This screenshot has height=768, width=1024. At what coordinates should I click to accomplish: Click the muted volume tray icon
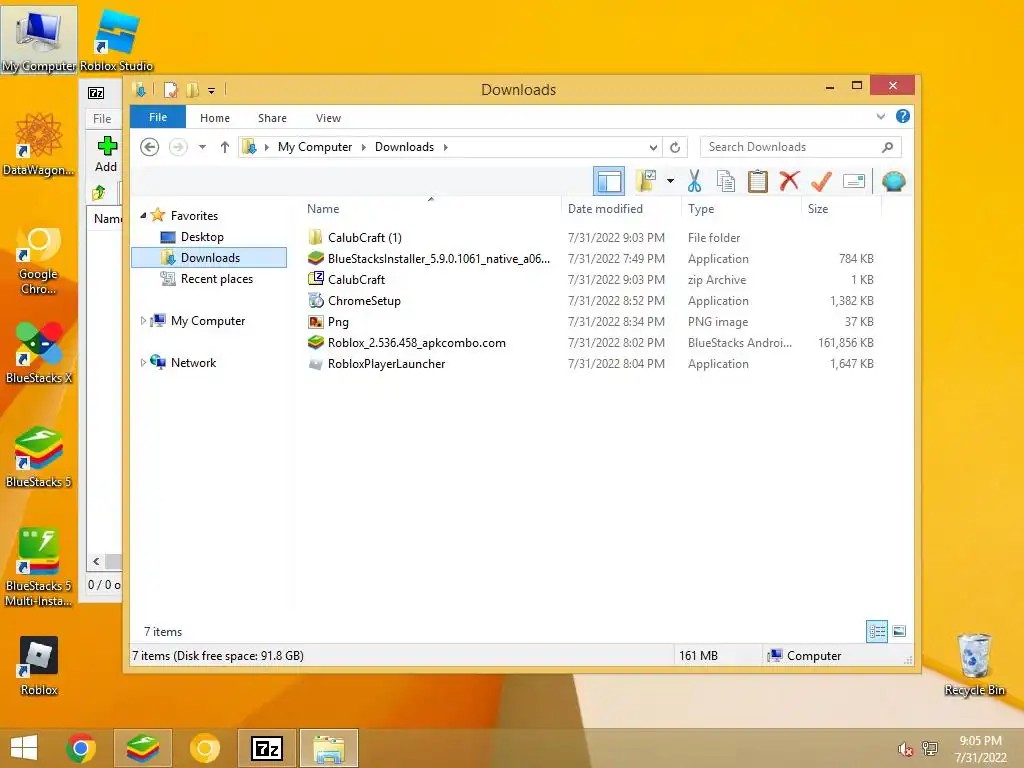pos(905,748)
